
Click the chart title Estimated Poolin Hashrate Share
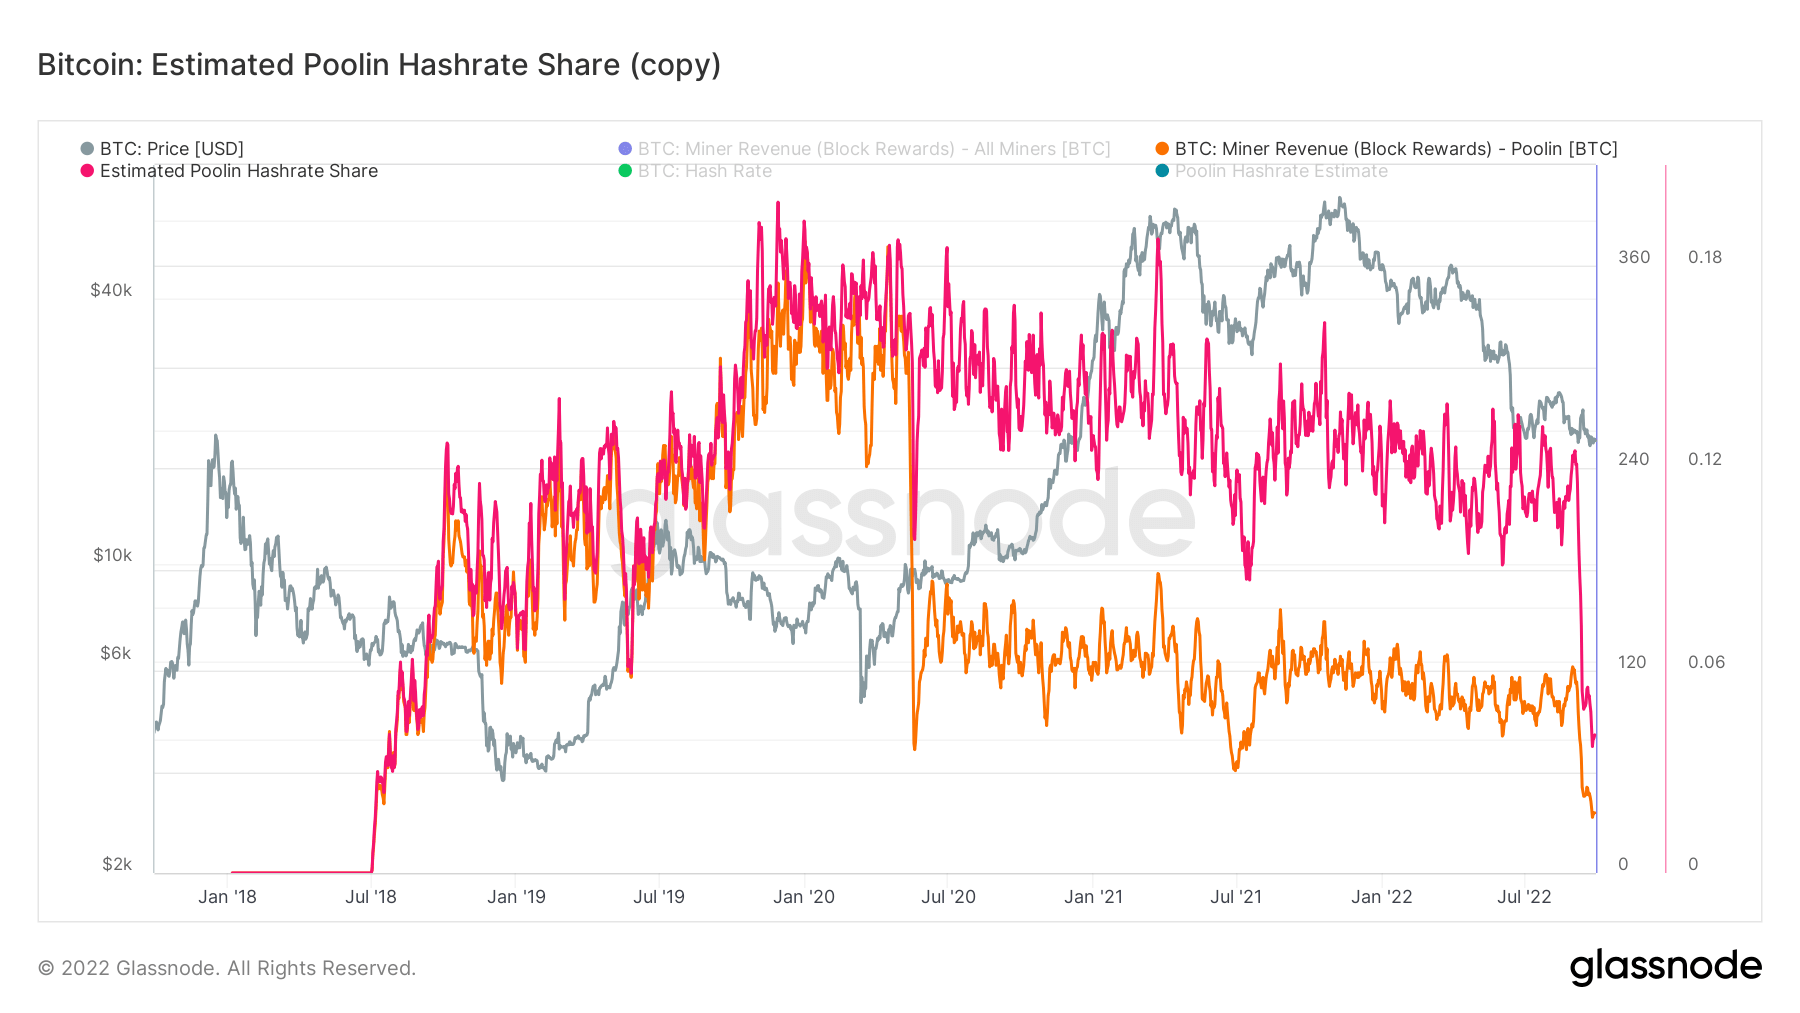pos(379,64)
